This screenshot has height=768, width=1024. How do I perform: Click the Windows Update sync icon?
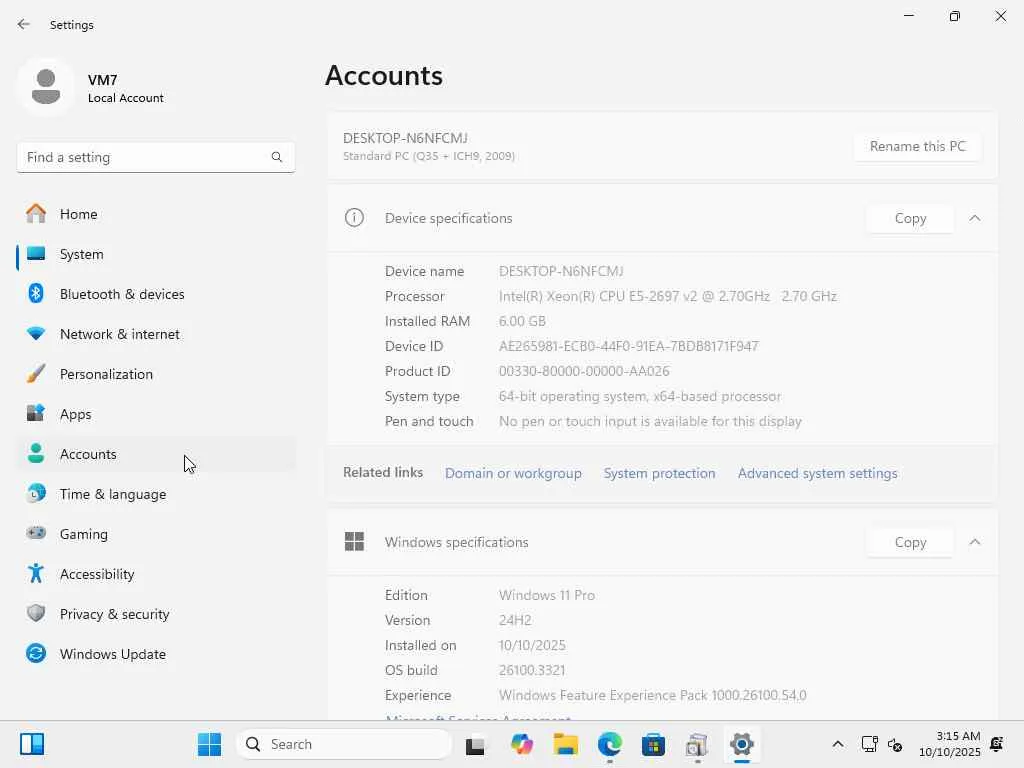[36, 653]
